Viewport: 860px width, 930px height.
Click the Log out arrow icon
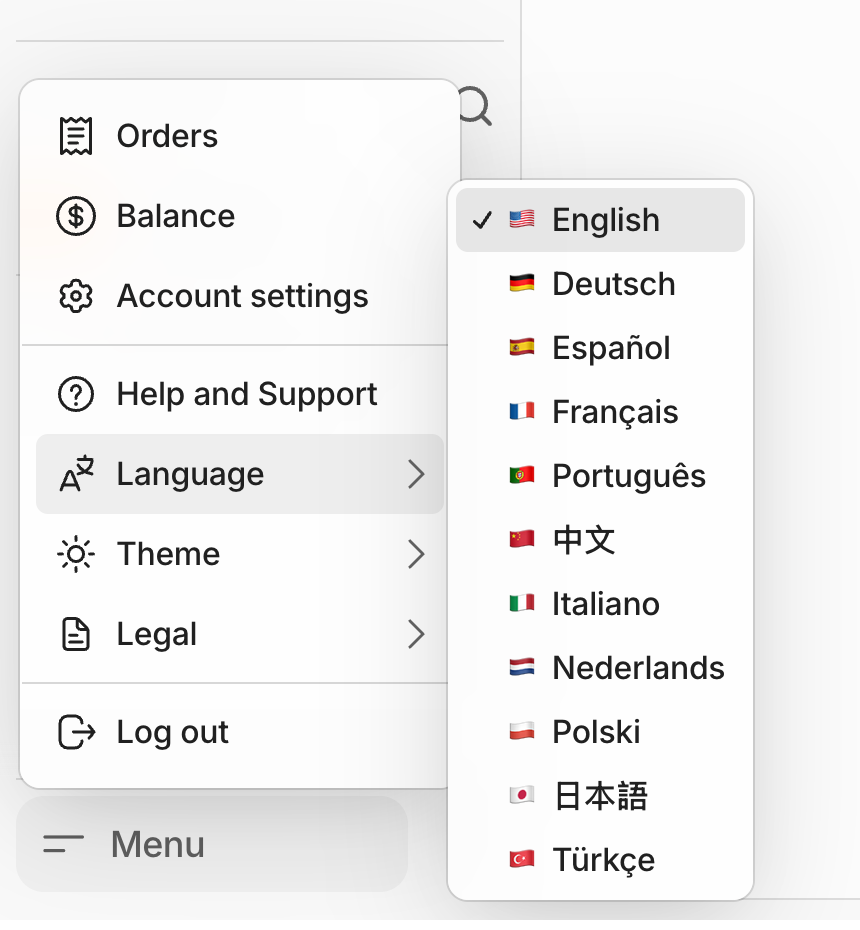pyautogui.click(x=76, y=732)
